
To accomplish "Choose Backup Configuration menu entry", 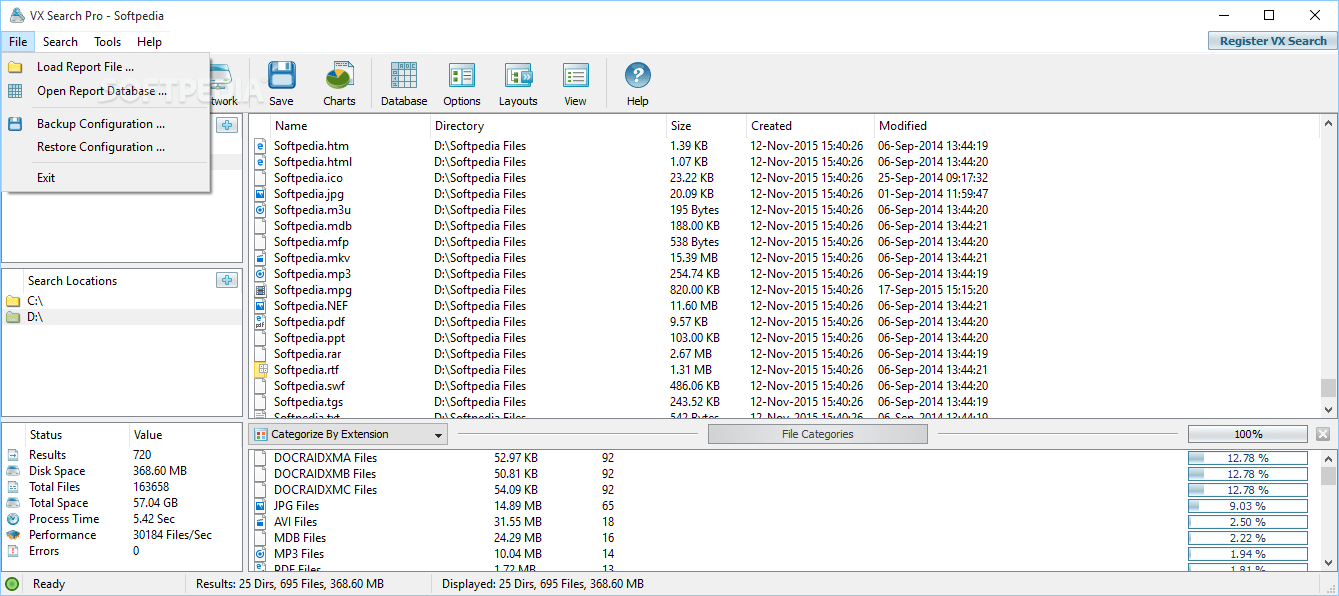I will click(105, 124).
